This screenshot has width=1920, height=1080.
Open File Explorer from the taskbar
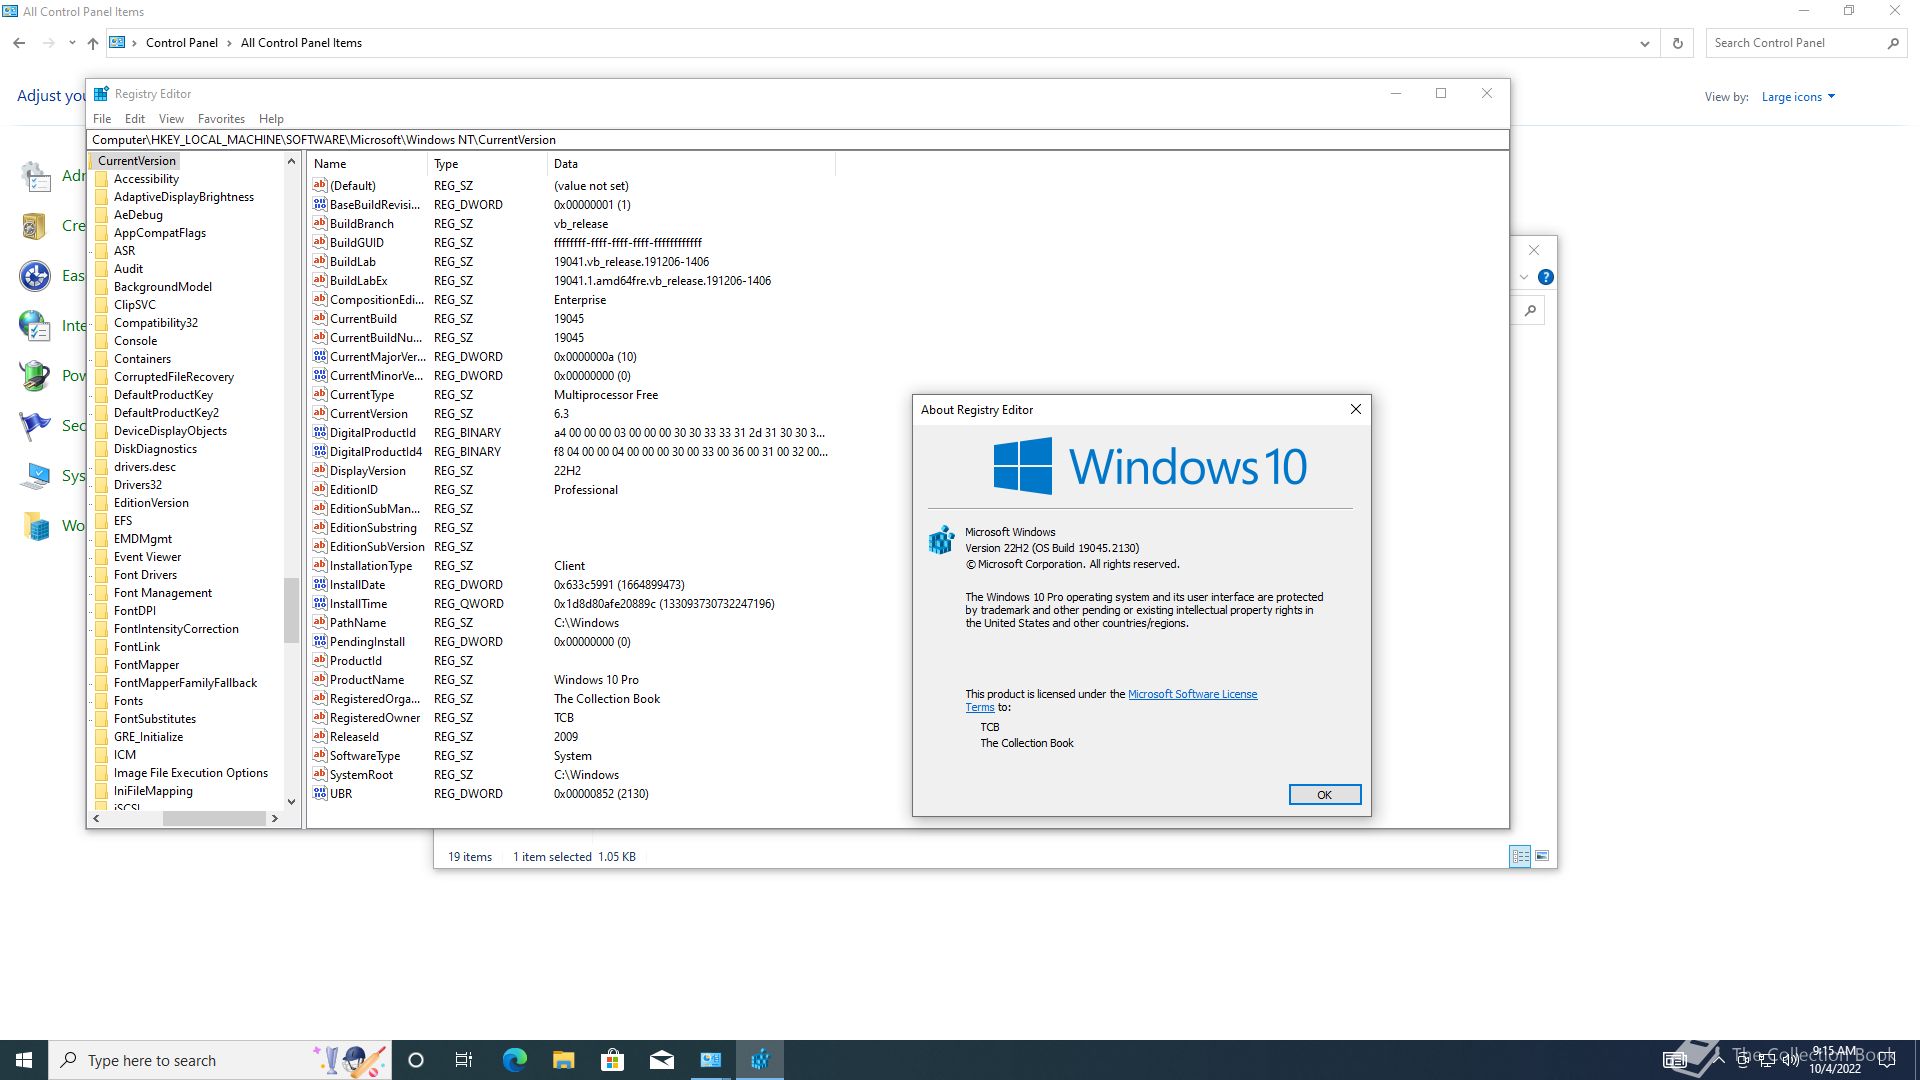[x=563, y=1060]
